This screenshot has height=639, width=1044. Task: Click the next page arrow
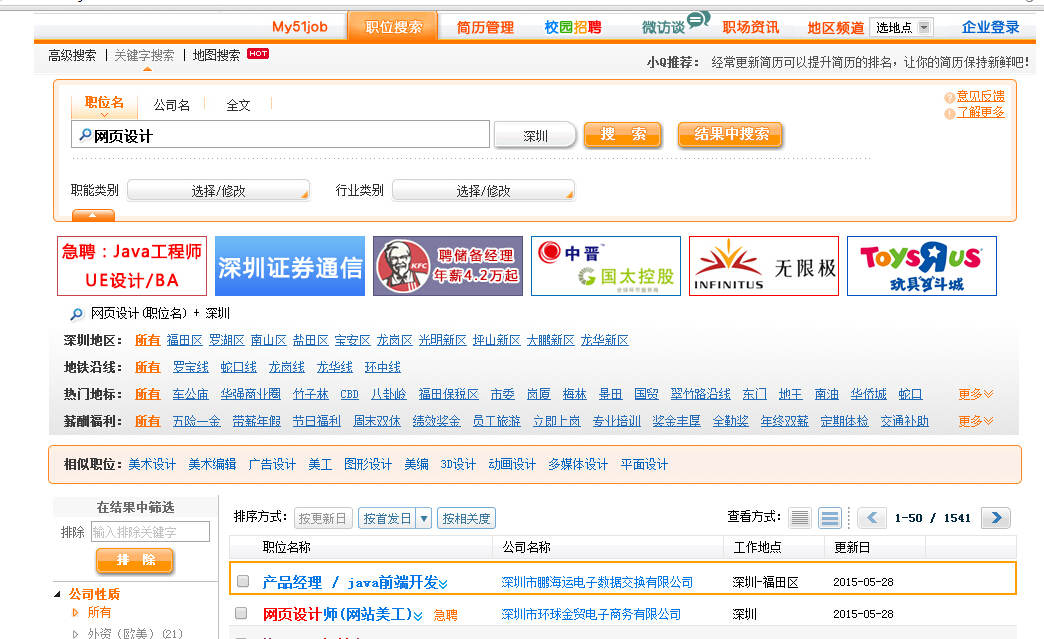995,518
